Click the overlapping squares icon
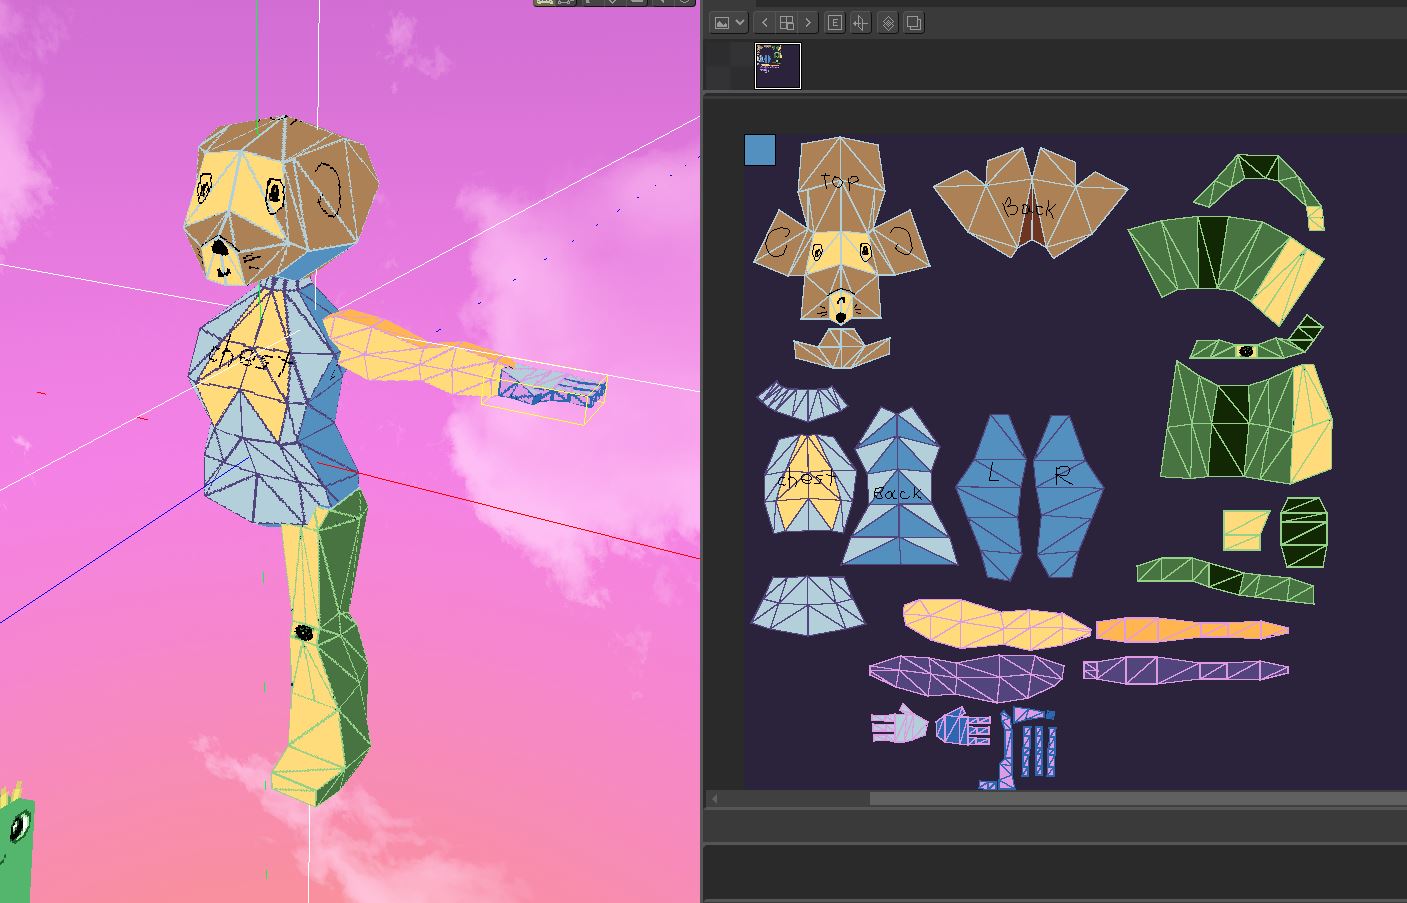 [914, 23]
